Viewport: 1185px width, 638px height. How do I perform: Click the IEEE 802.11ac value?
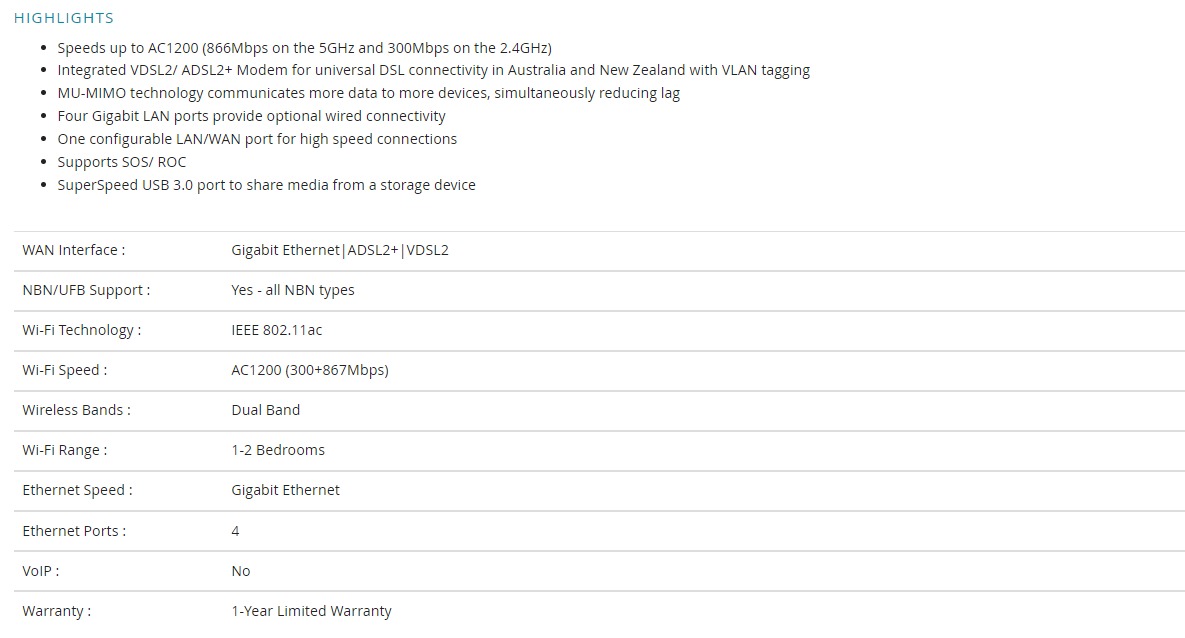277,330
